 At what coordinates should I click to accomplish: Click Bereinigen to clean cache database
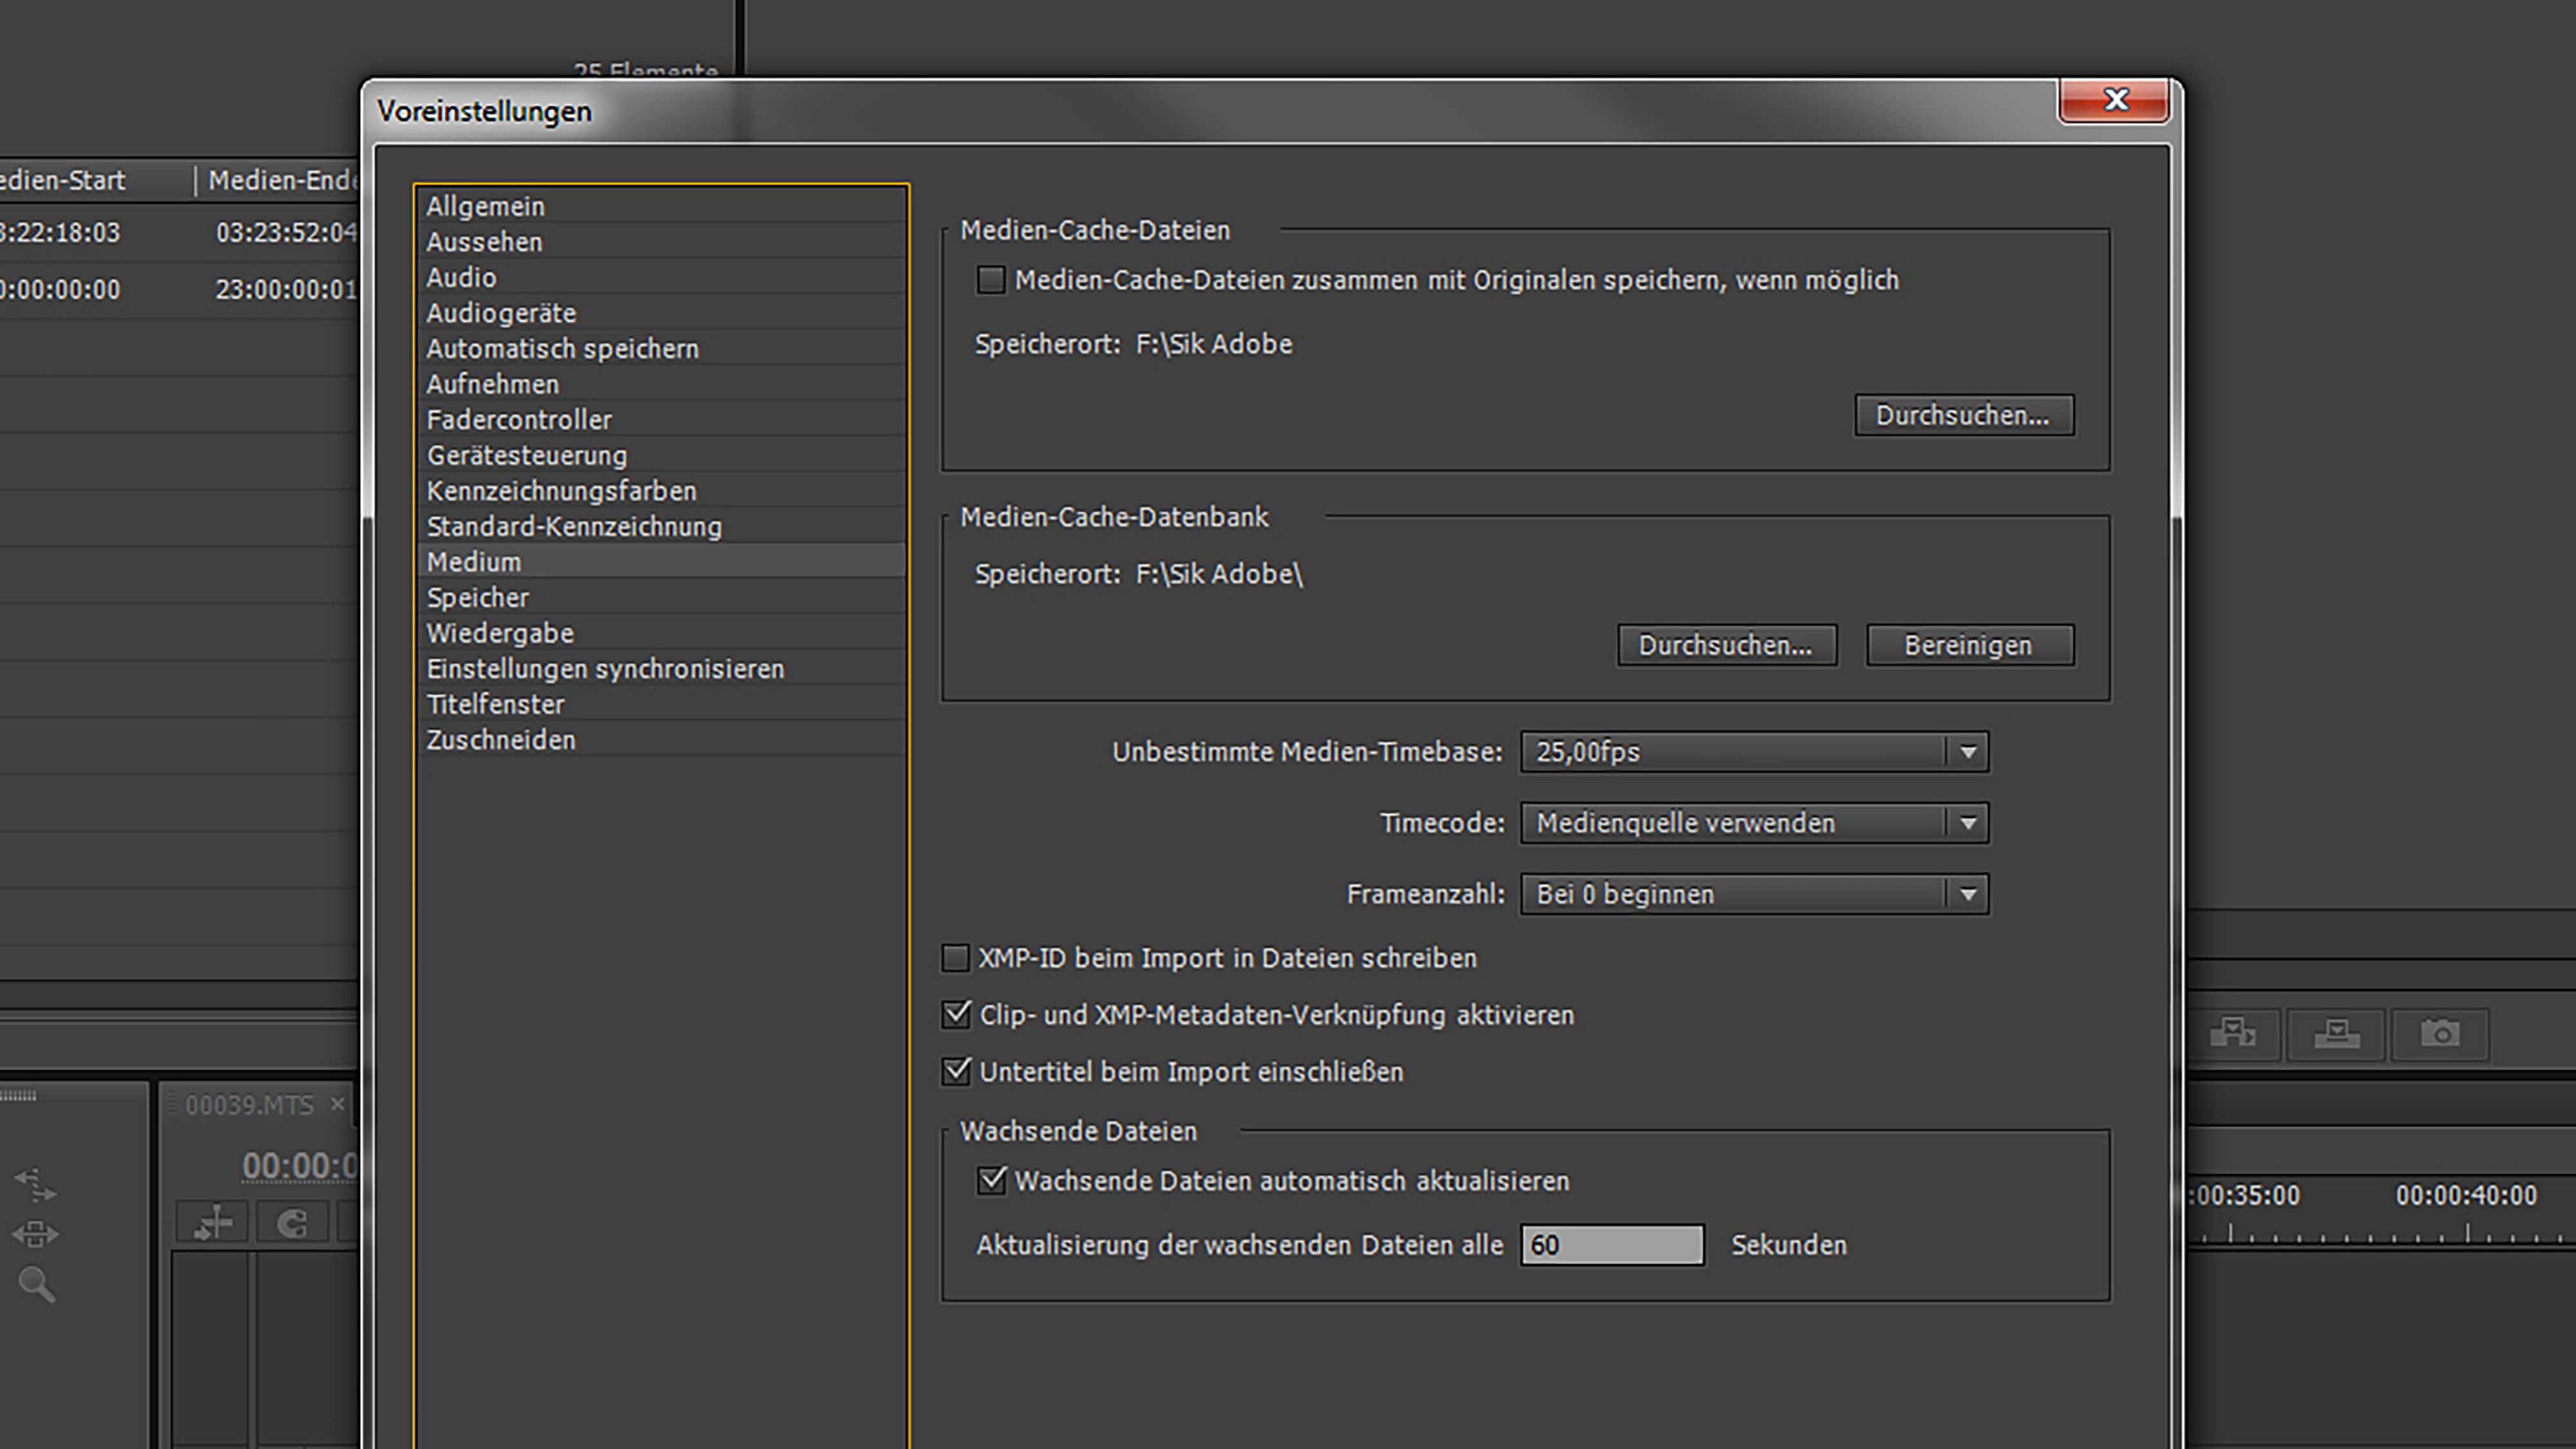(1969, 645)
